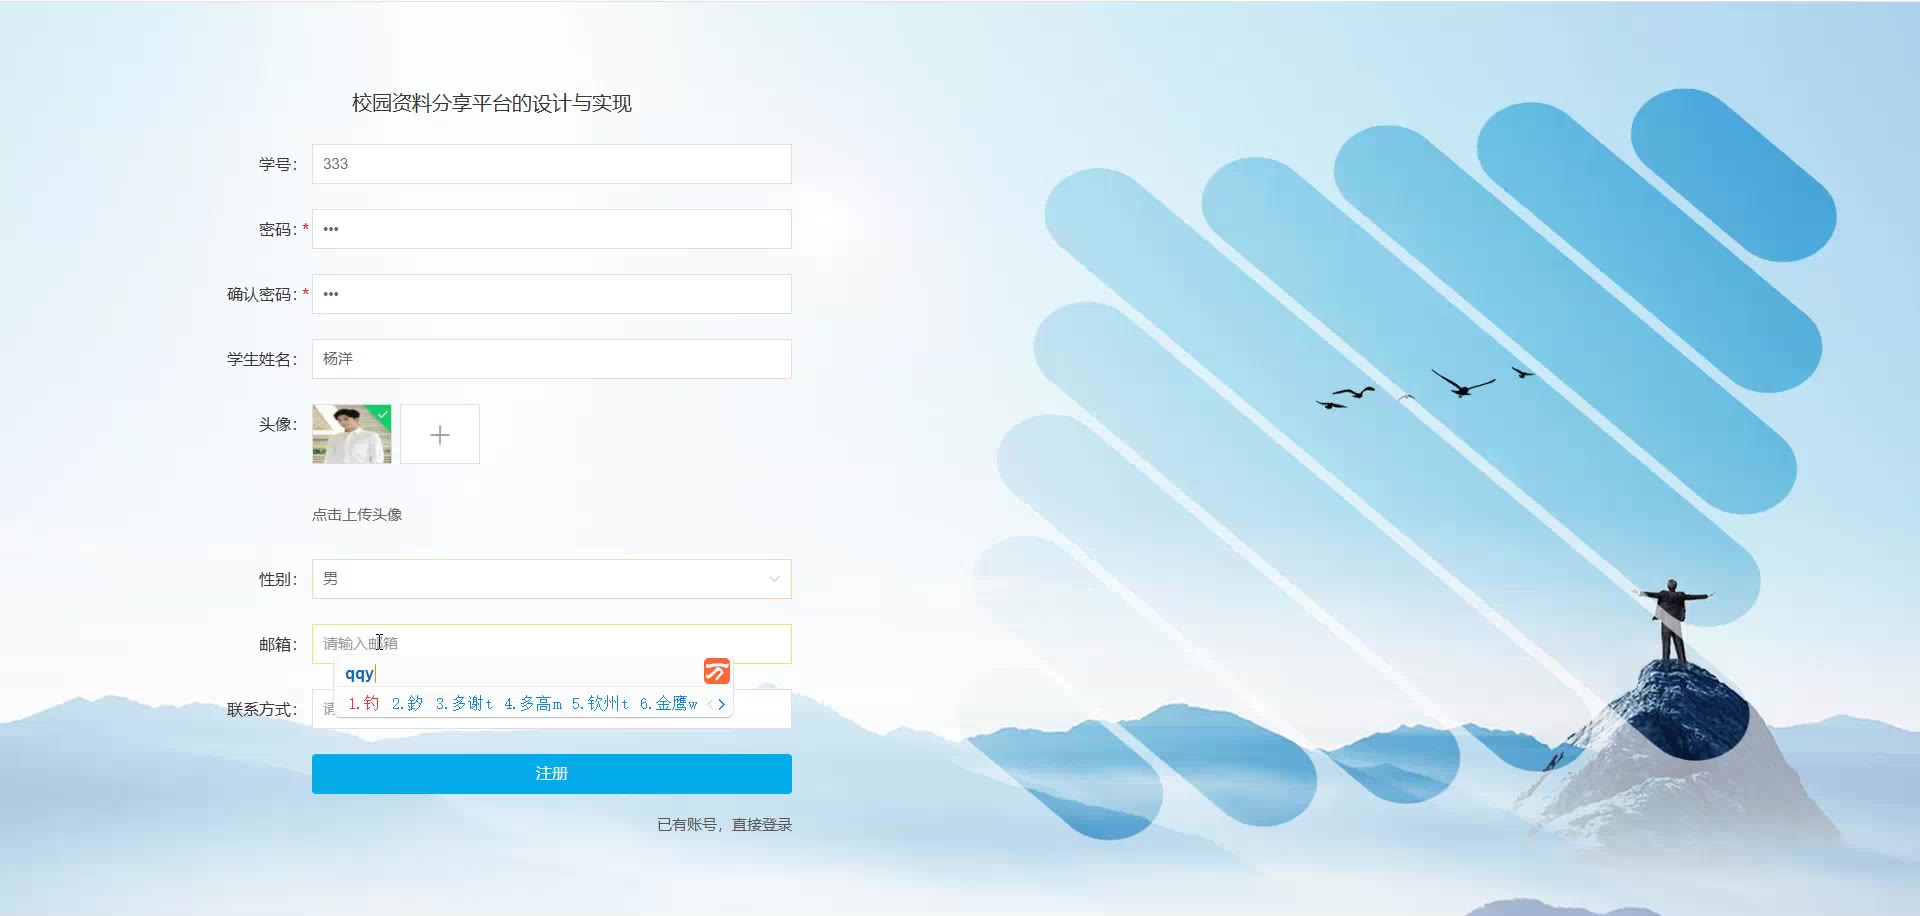
Task: Click the Sogou input method logo icon
Action: pos(717,671)
